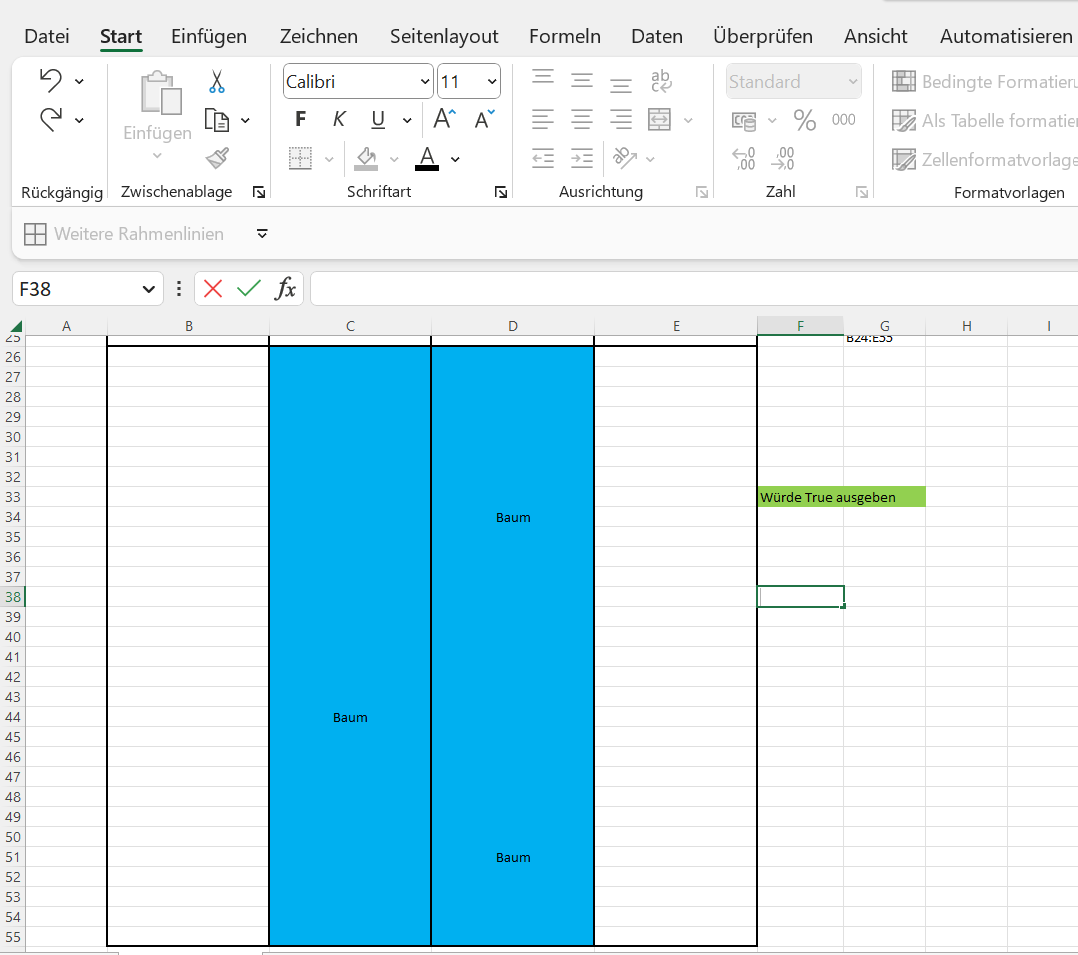
Task: Click the Format Painter brush icon
Action: (217, 158)
